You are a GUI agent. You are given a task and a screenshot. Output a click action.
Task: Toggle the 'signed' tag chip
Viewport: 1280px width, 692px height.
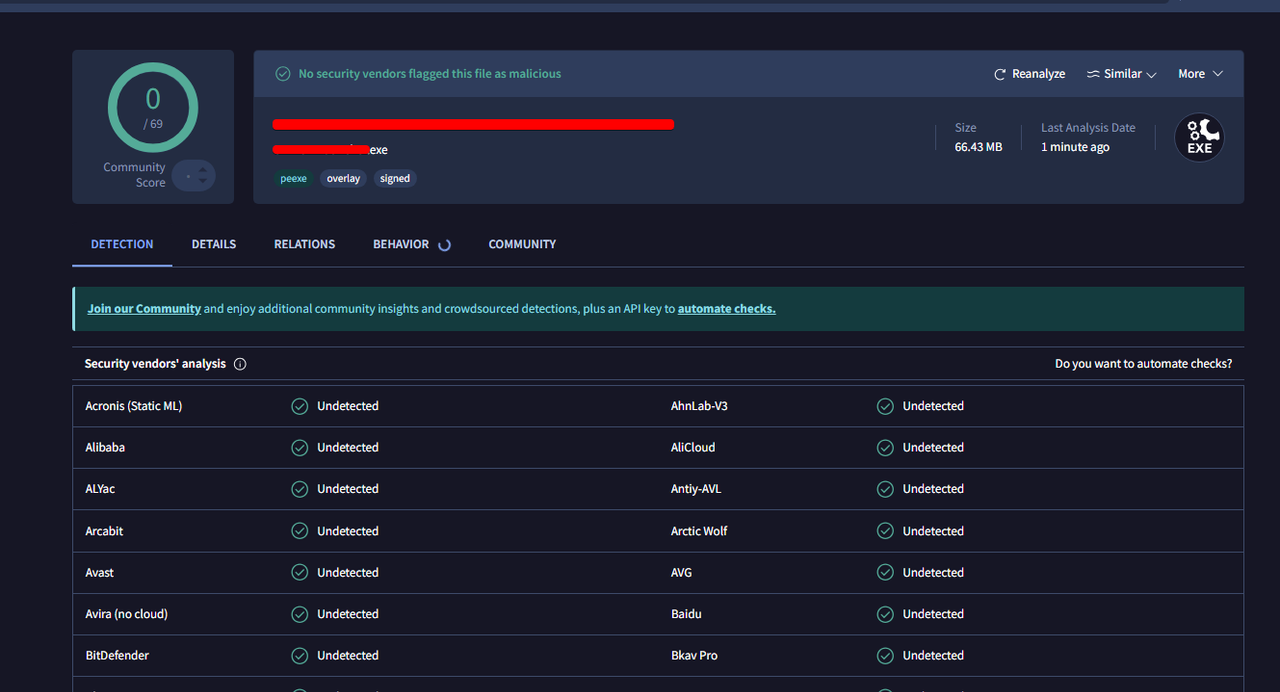coord(395,179)
